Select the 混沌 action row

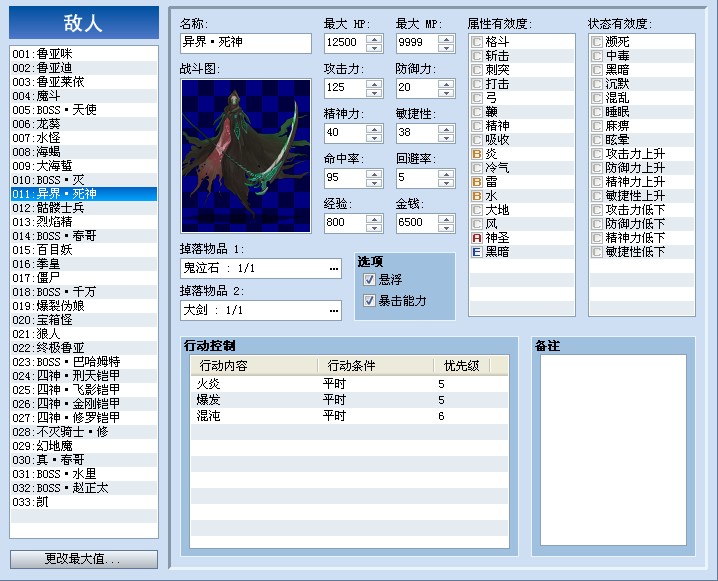(349, 416)
